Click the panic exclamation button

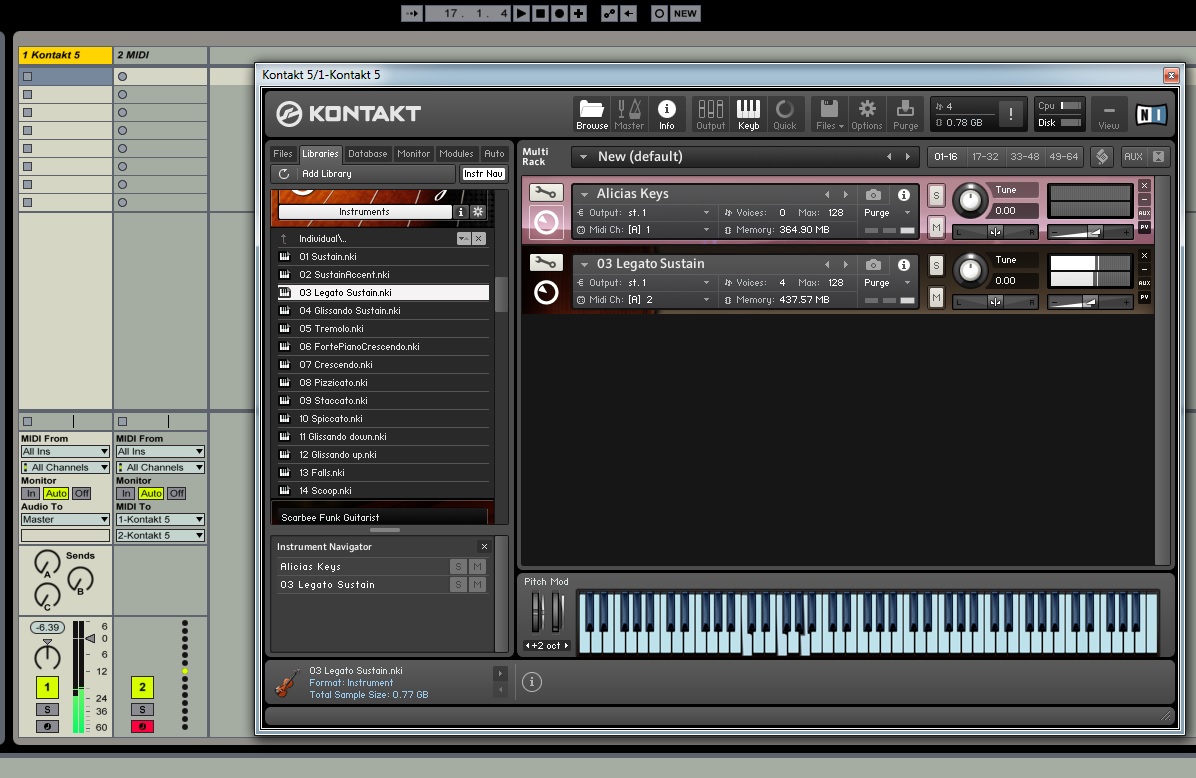click(x=1011, y=114)
